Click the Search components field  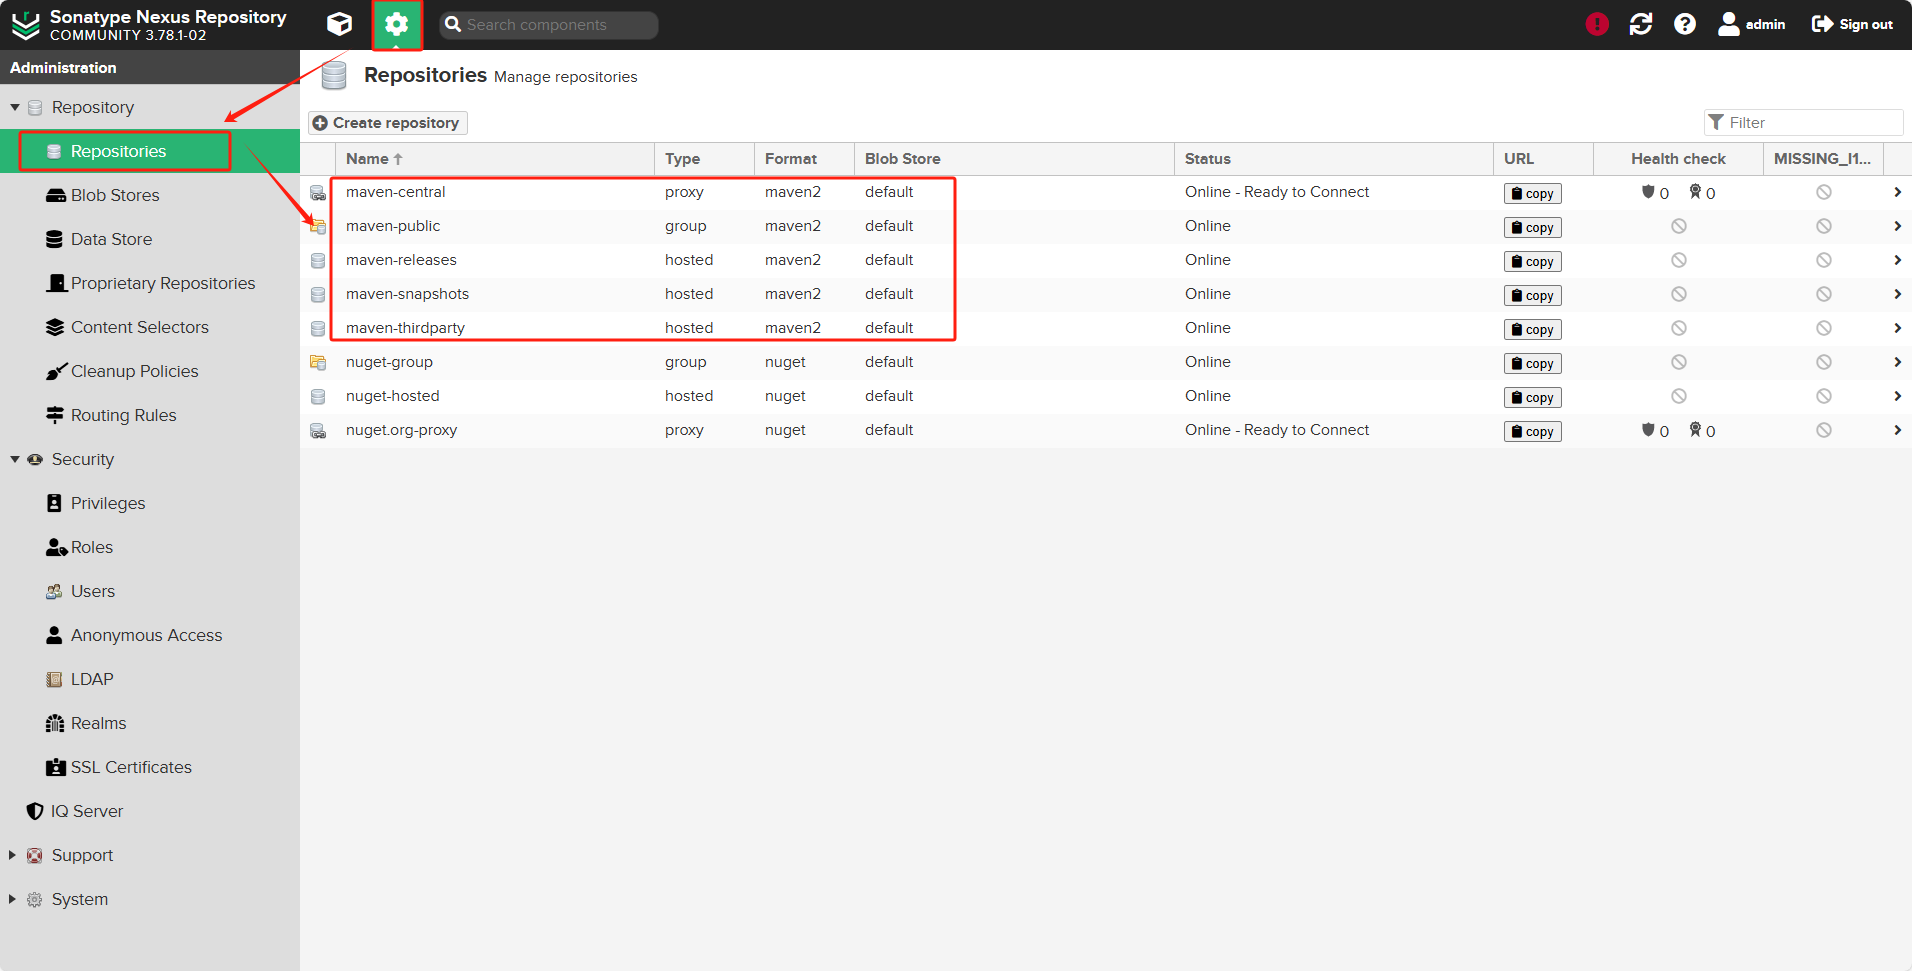[x=548, y=25]
